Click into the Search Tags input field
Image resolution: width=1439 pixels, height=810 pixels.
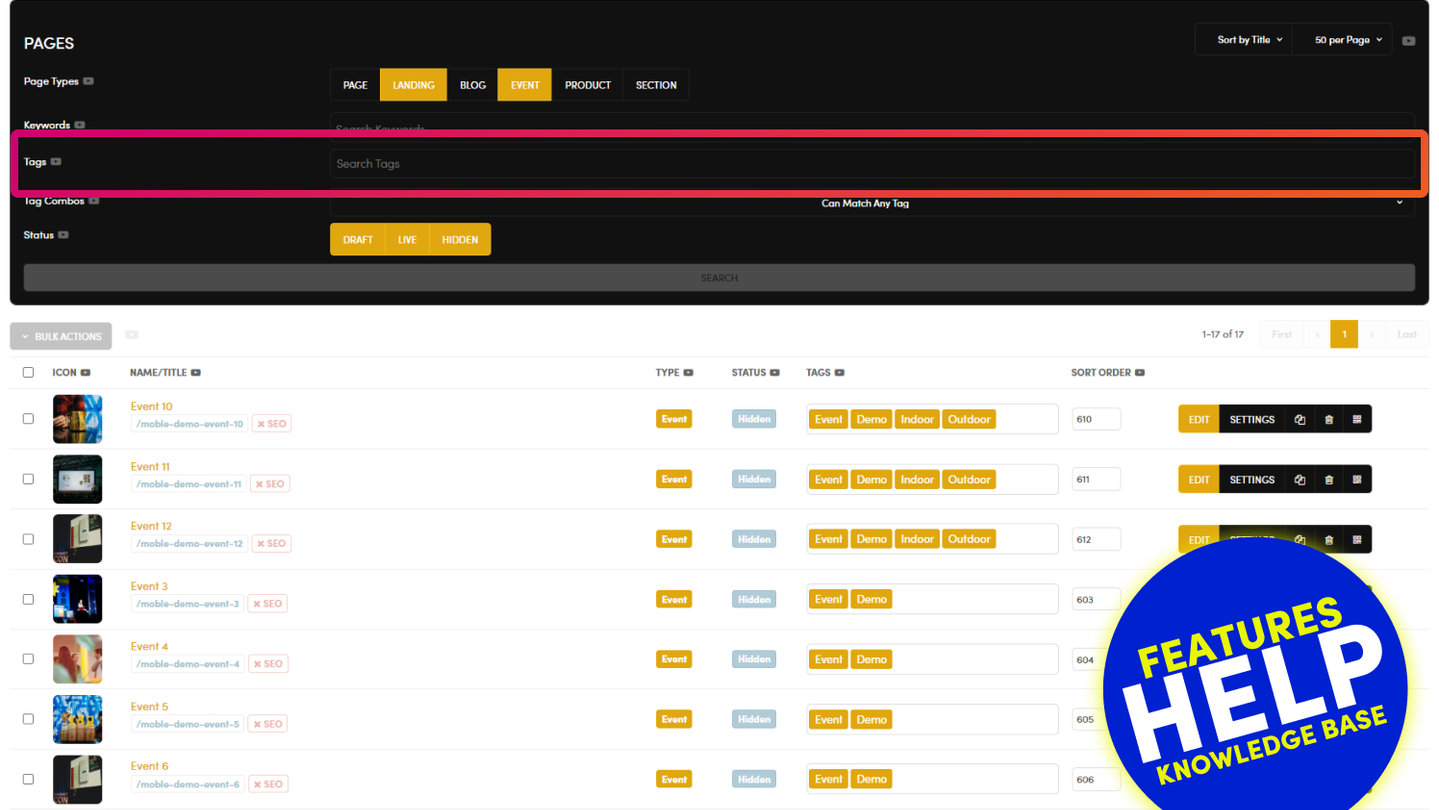(x=870, y=164)
